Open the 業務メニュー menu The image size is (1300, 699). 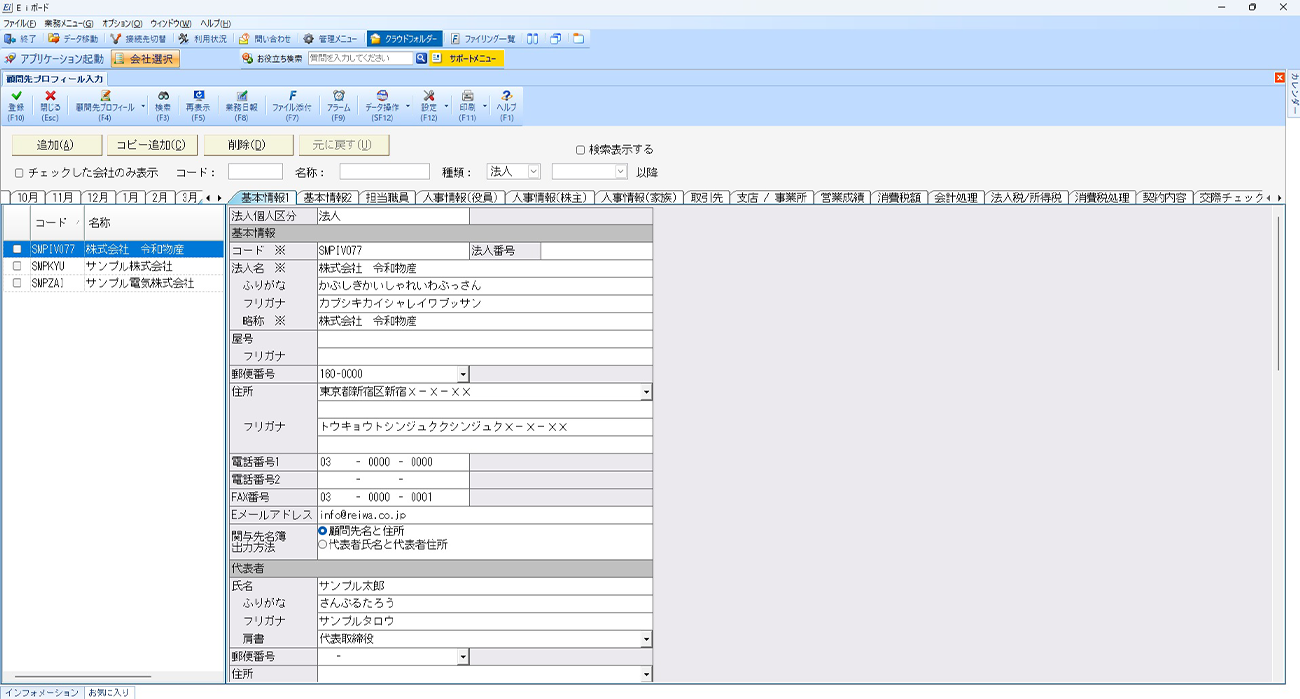[69, 23]
